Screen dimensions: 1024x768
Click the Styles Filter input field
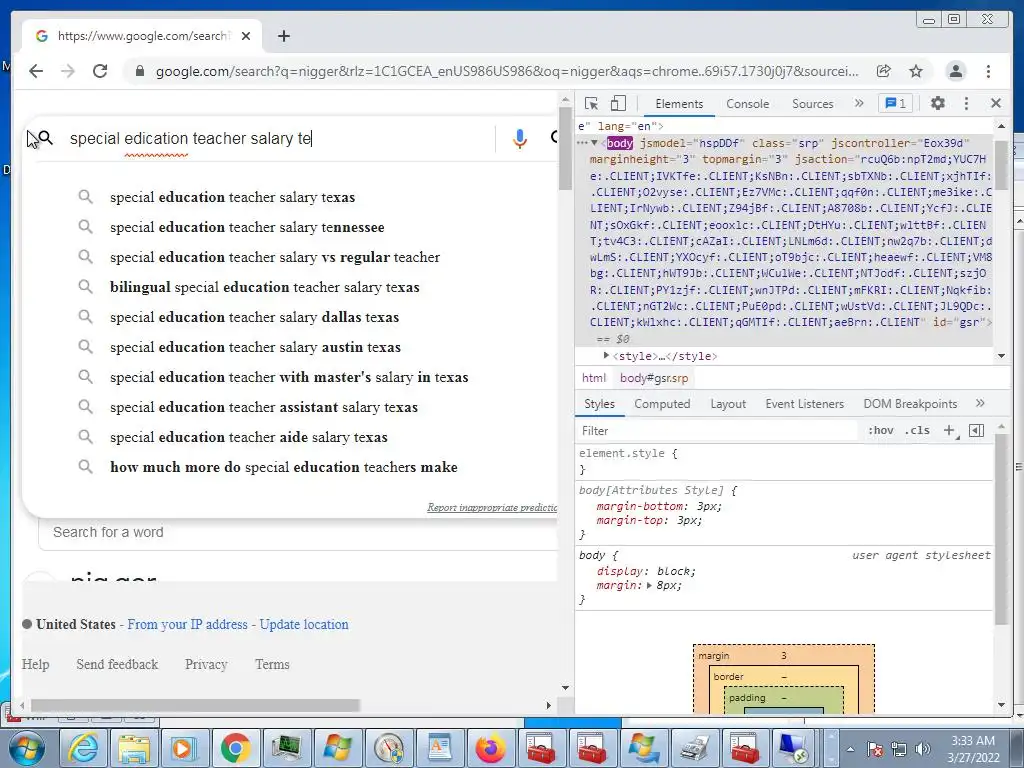click(717, 431)
